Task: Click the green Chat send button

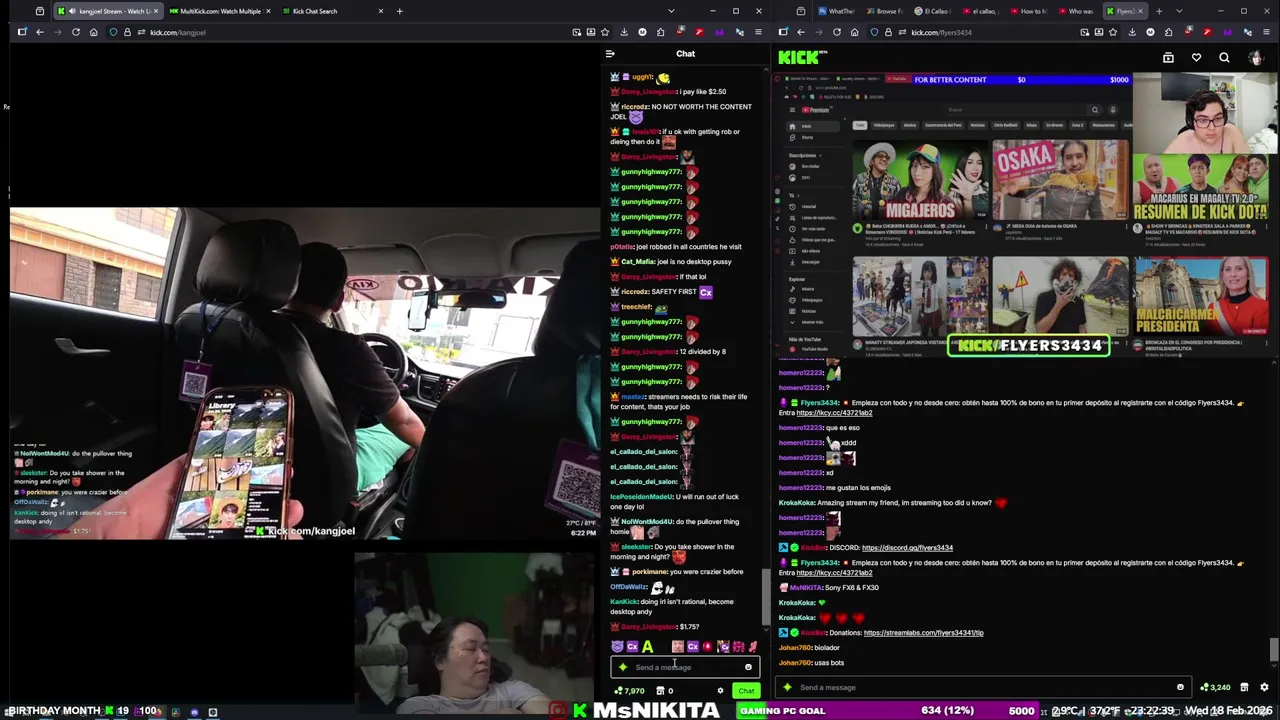Action: [746, 691]
